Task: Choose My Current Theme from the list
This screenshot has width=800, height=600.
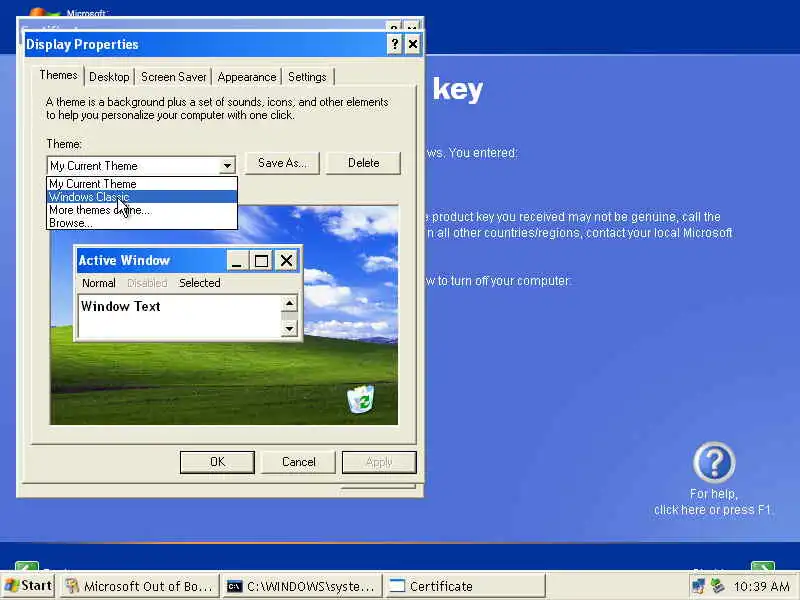Action: (142, 184)
